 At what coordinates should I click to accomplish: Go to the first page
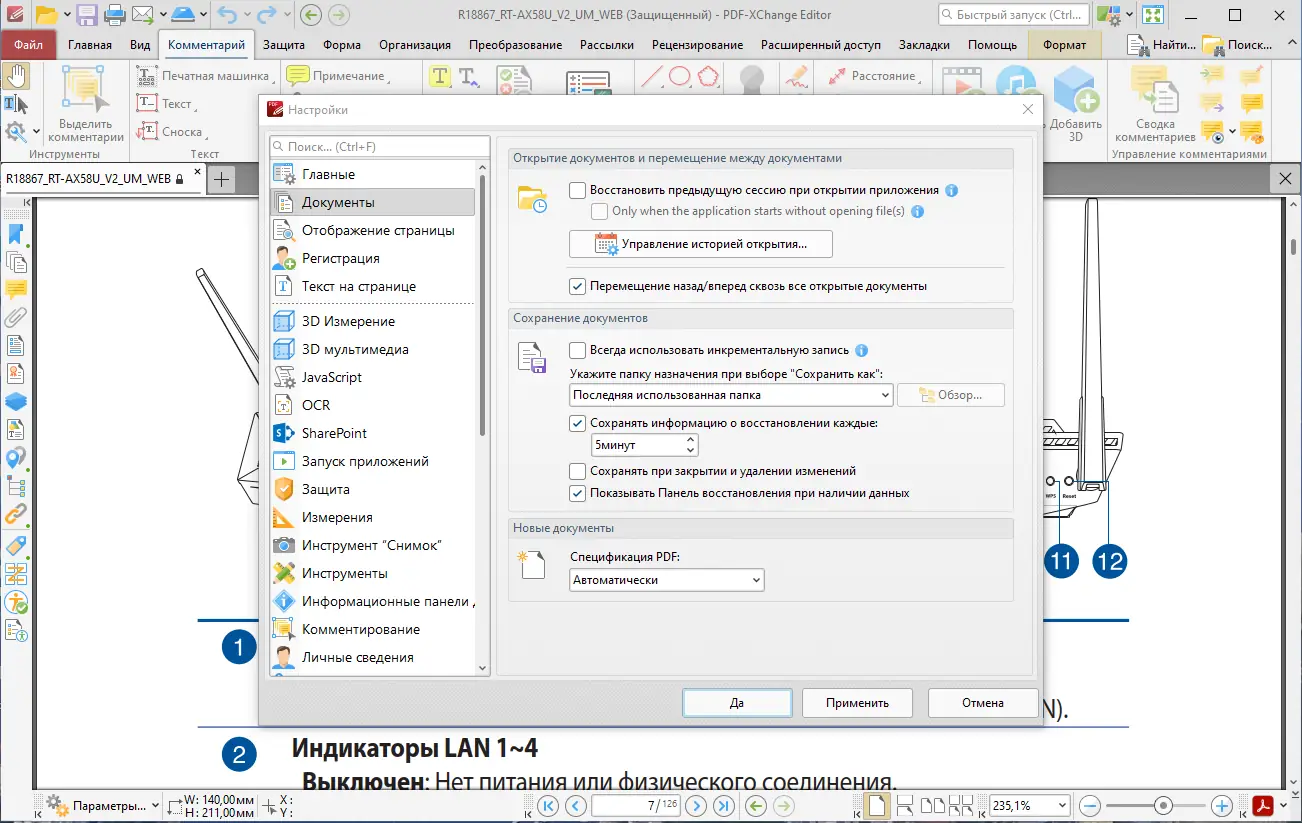click(547, 805)
